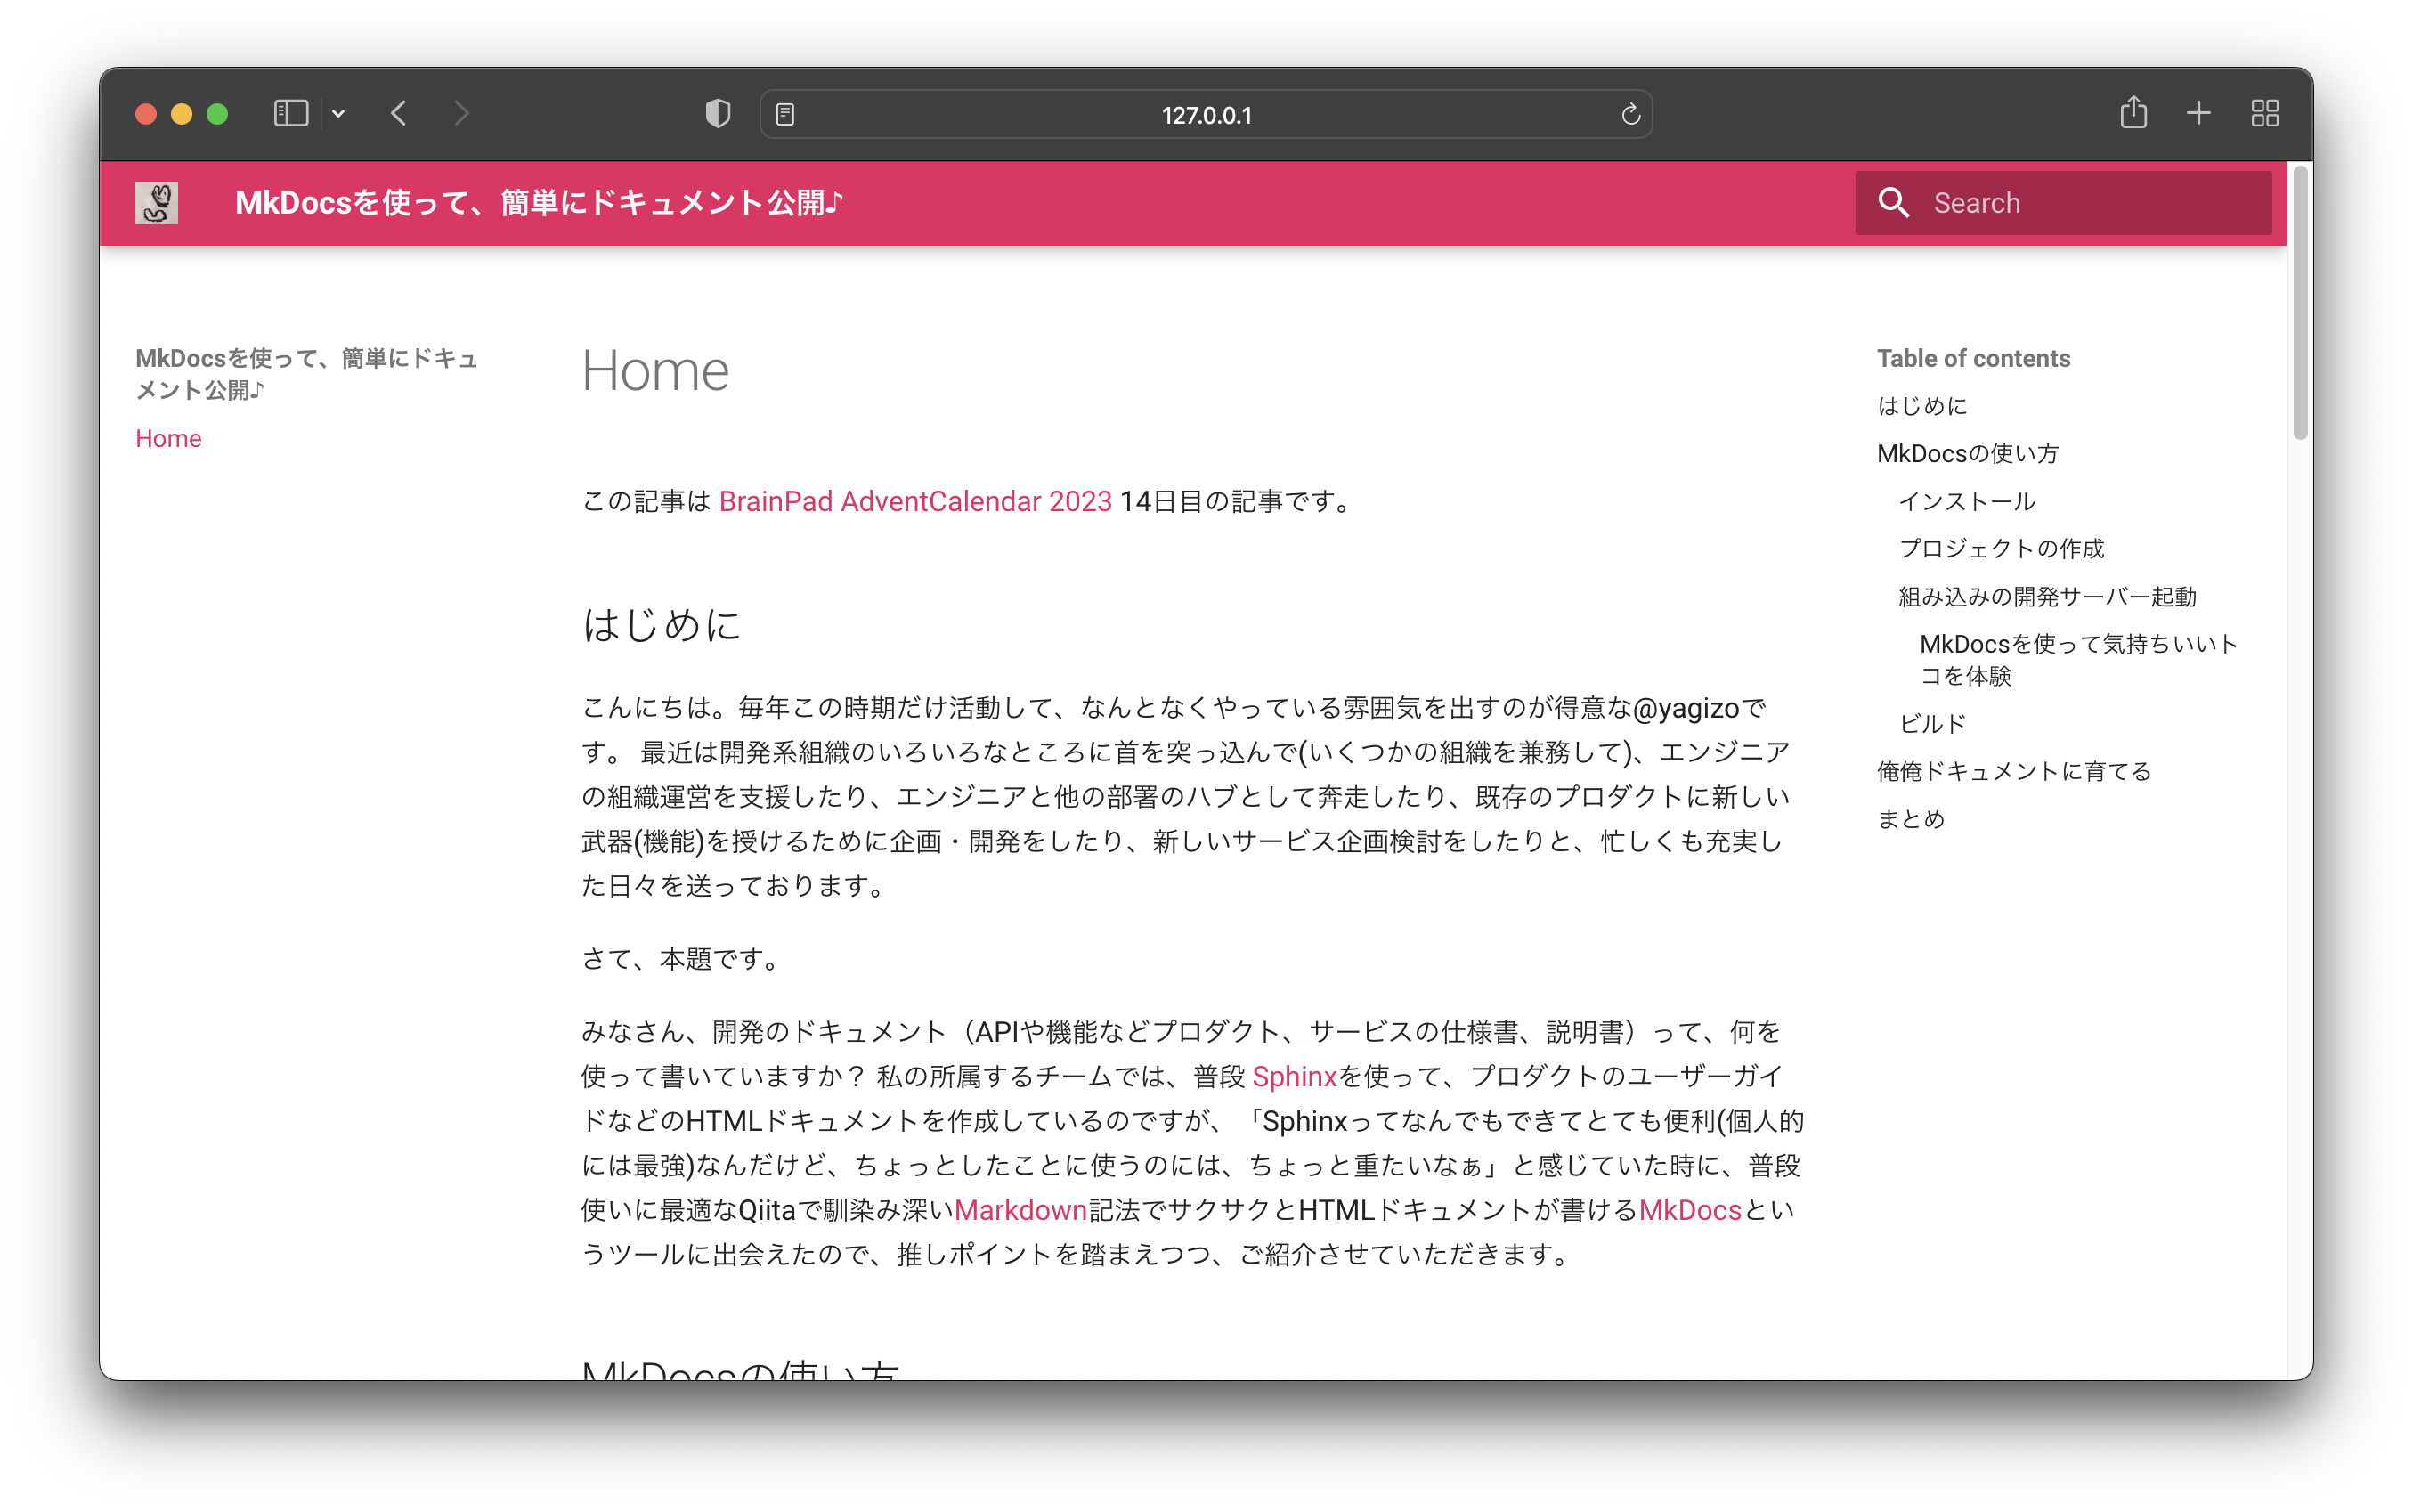2413x1512 pixels.
Task: Share the page via the share icon
Action: pyautogui.click(x=2135, y=112)
